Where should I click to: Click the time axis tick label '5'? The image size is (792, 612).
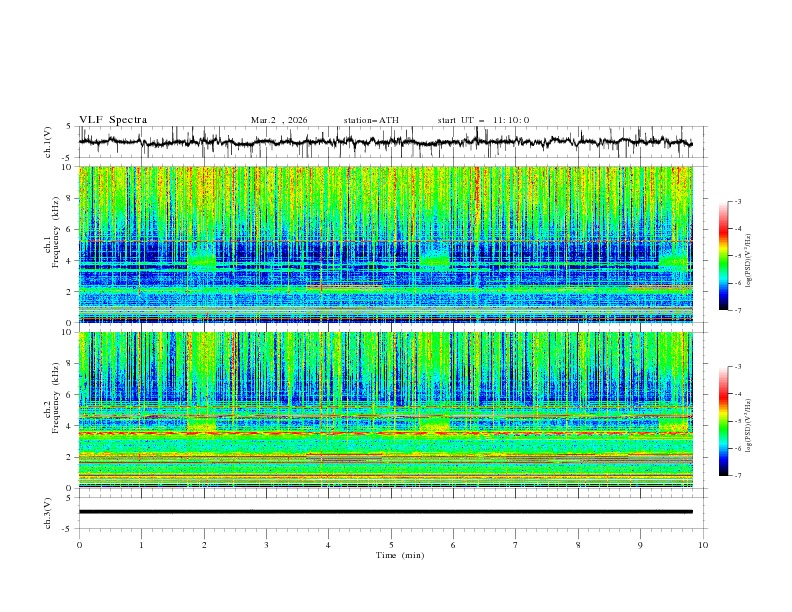[391, 545]
